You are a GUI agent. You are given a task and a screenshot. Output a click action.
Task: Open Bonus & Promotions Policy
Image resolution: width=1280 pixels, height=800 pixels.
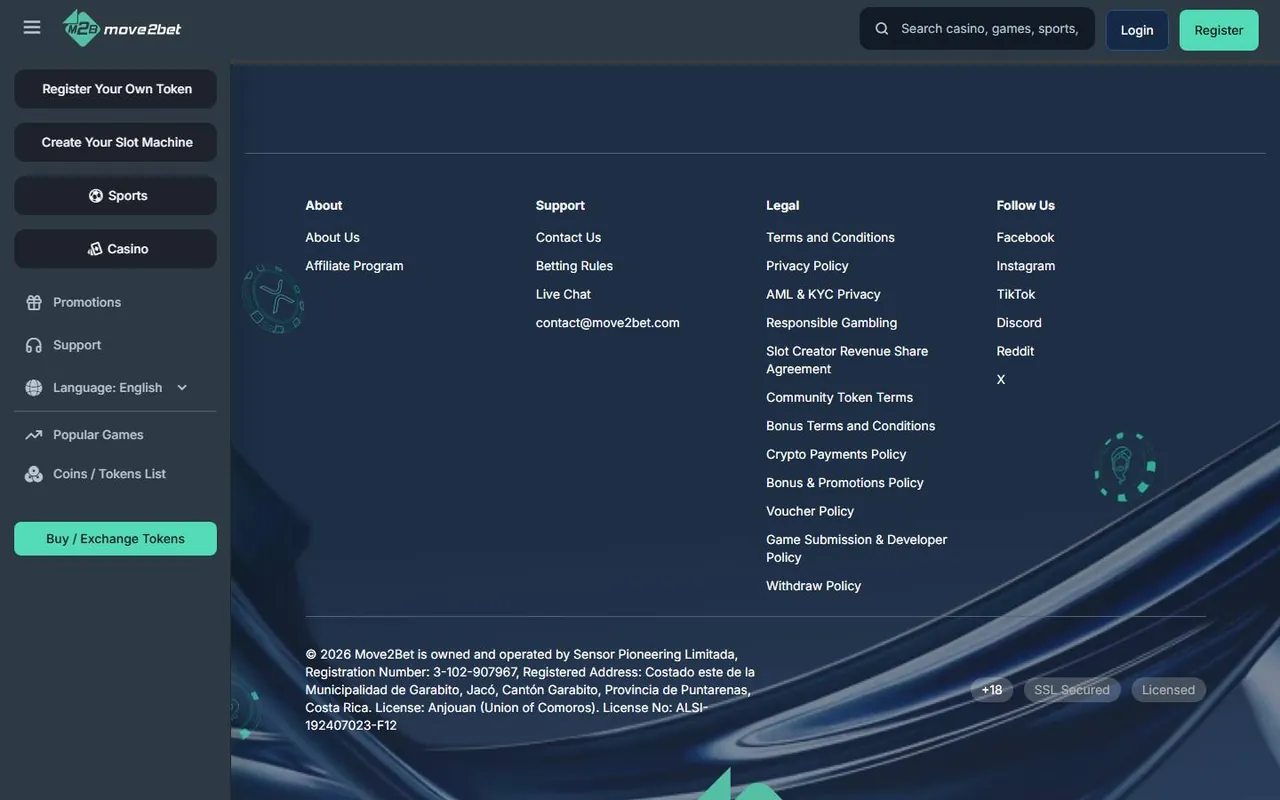pyautogui.click(x=844, y=483)
